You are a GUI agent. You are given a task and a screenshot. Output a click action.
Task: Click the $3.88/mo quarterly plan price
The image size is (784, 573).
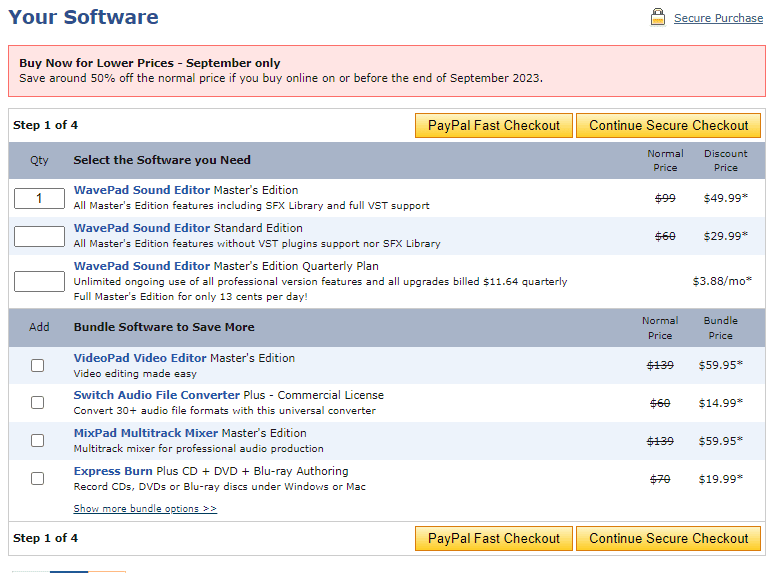coord(722,281)
